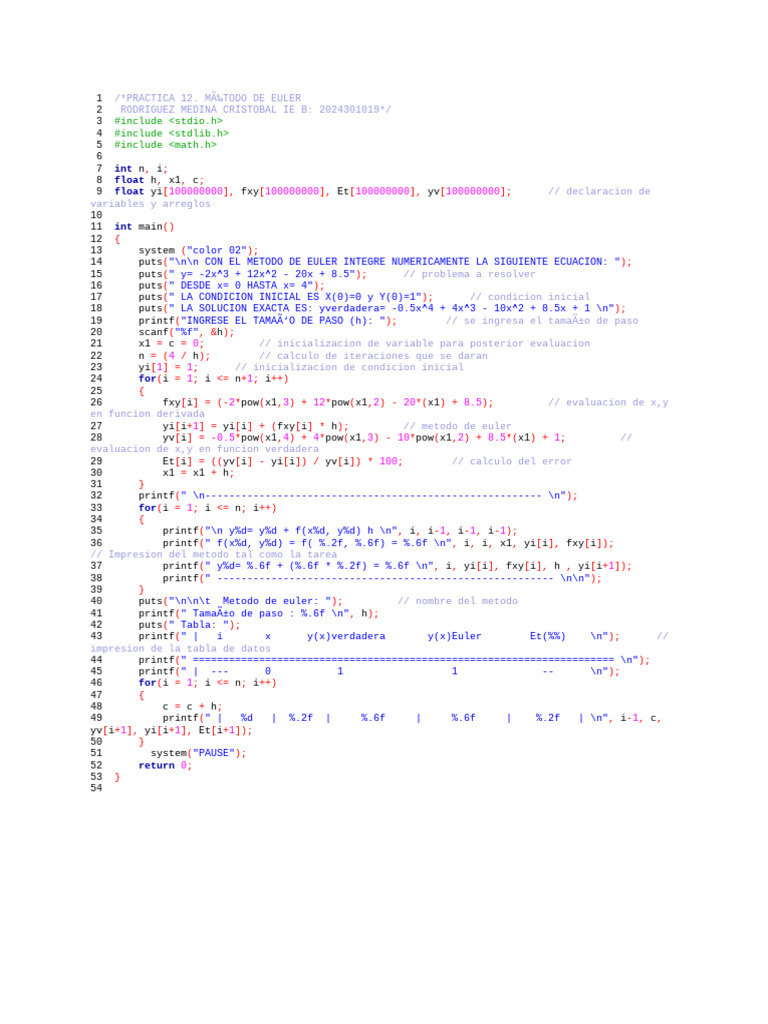Click the '#include <stdlib.h>' line
This screenshot has height=1024, width=768.
tap(172, 133)
